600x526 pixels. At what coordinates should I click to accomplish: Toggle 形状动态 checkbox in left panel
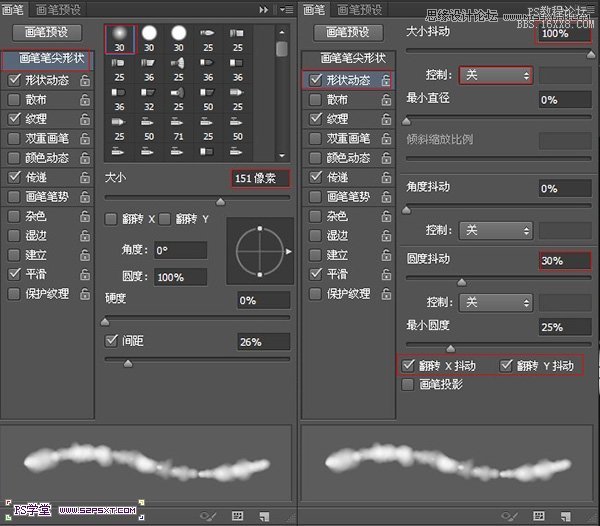tap(14, 80)
